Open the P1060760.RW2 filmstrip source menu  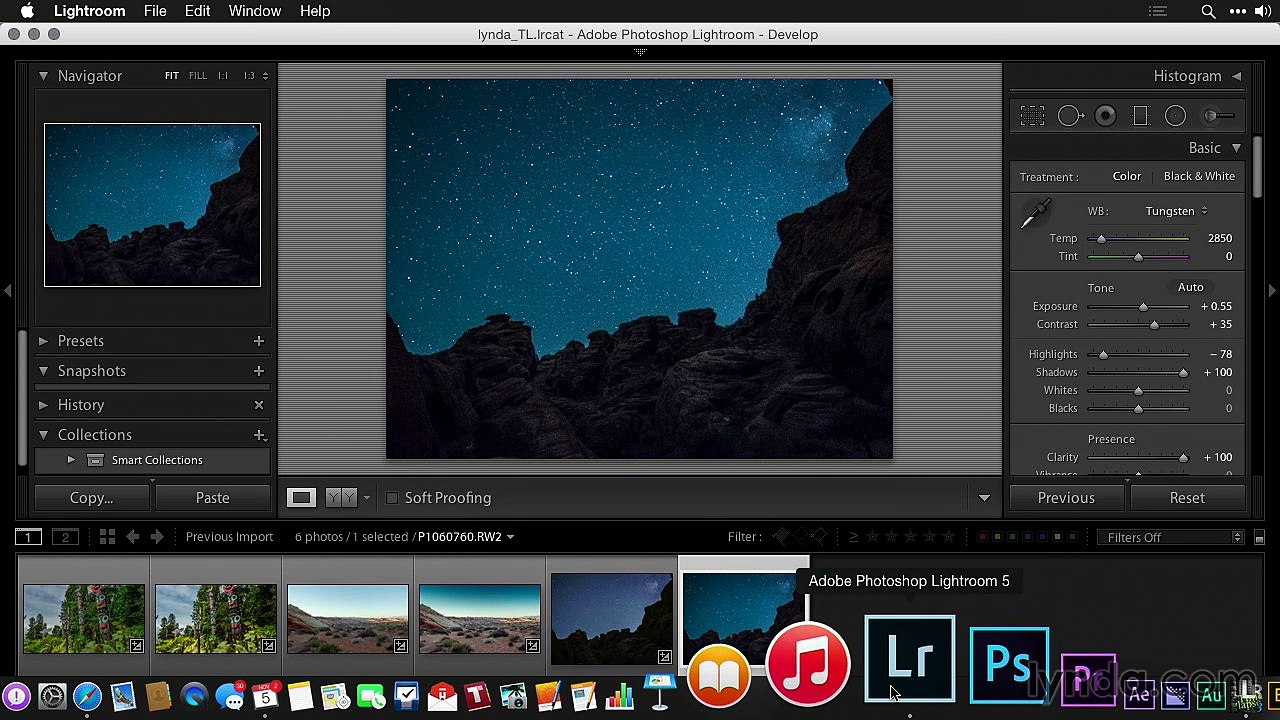click(466, 537)
